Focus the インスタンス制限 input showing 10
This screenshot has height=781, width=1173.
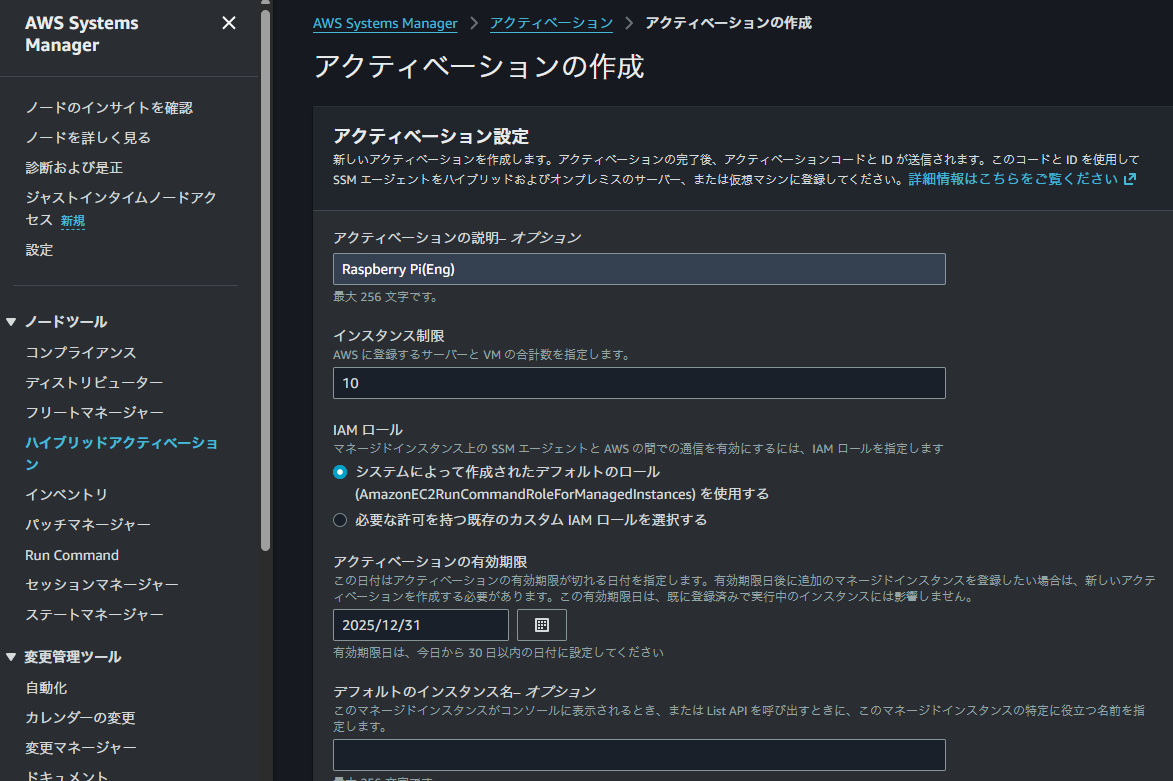coord(639,382)
